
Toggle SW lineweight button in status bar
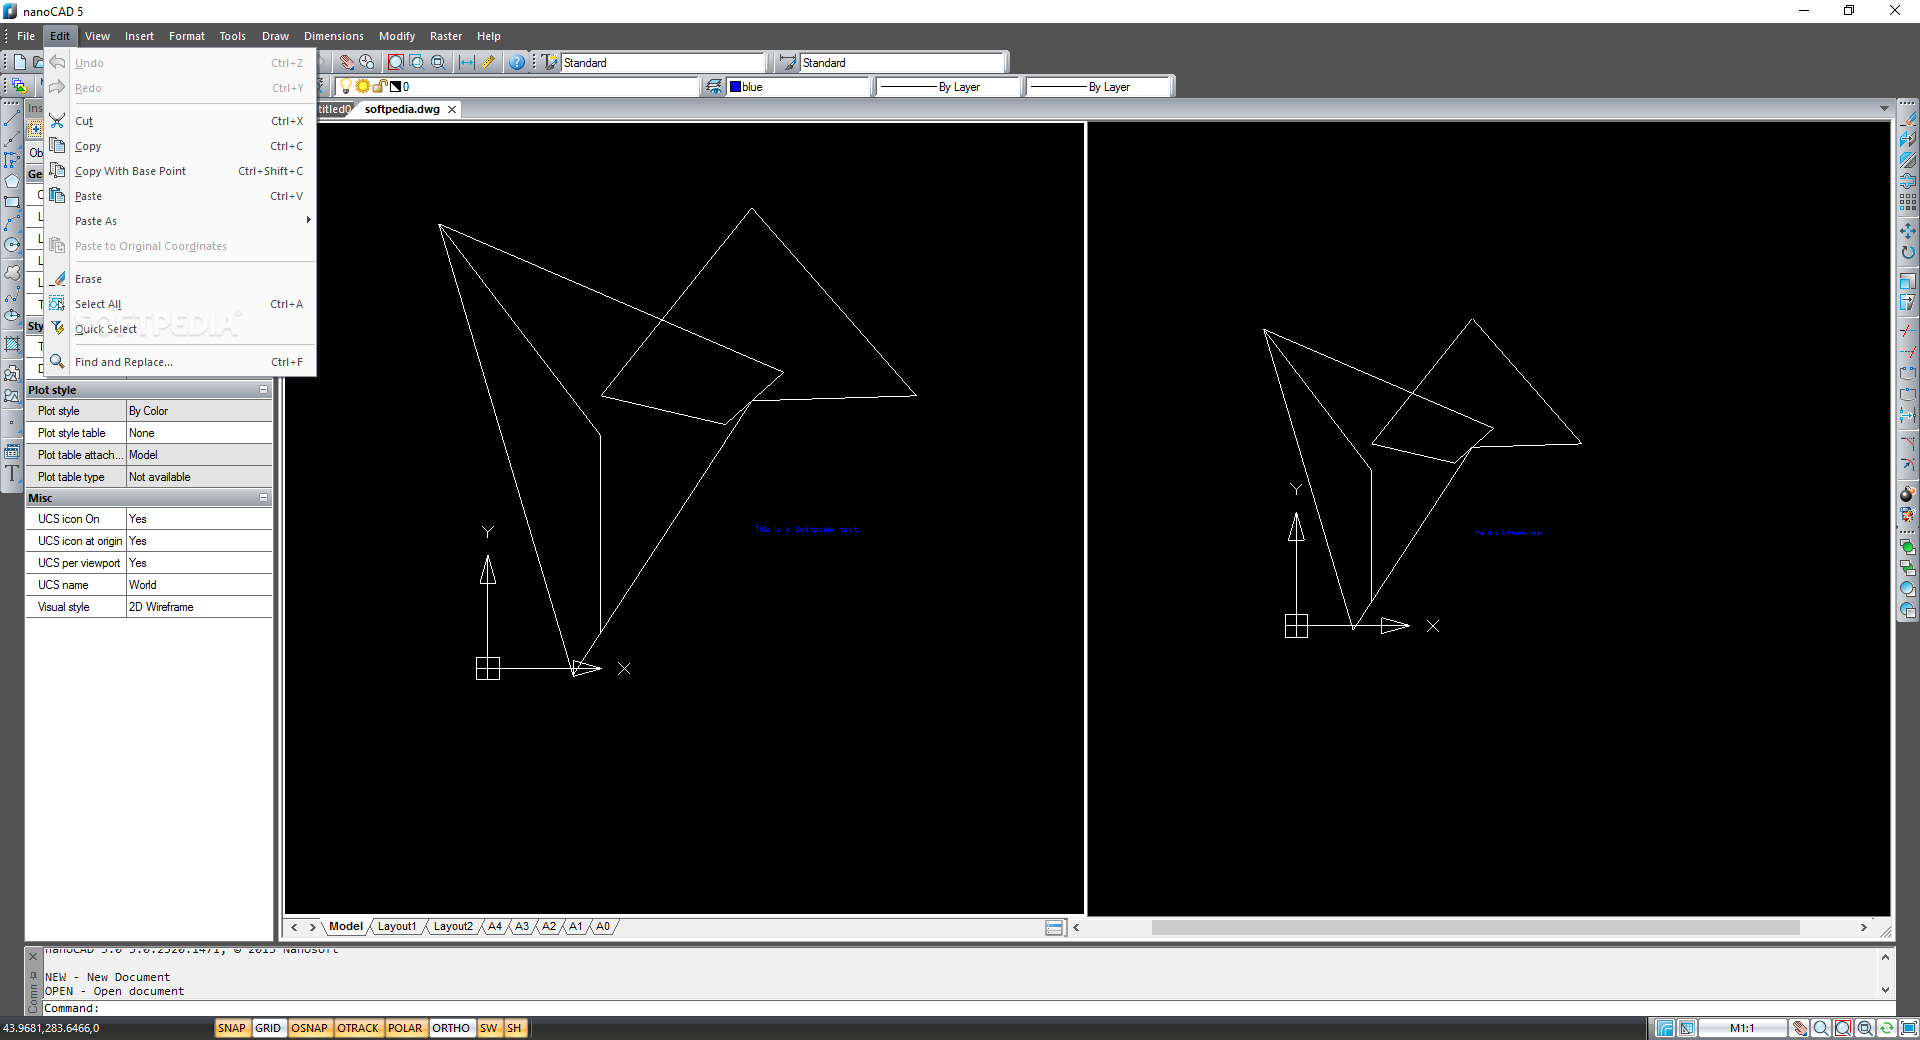(x=488, y=1028)
